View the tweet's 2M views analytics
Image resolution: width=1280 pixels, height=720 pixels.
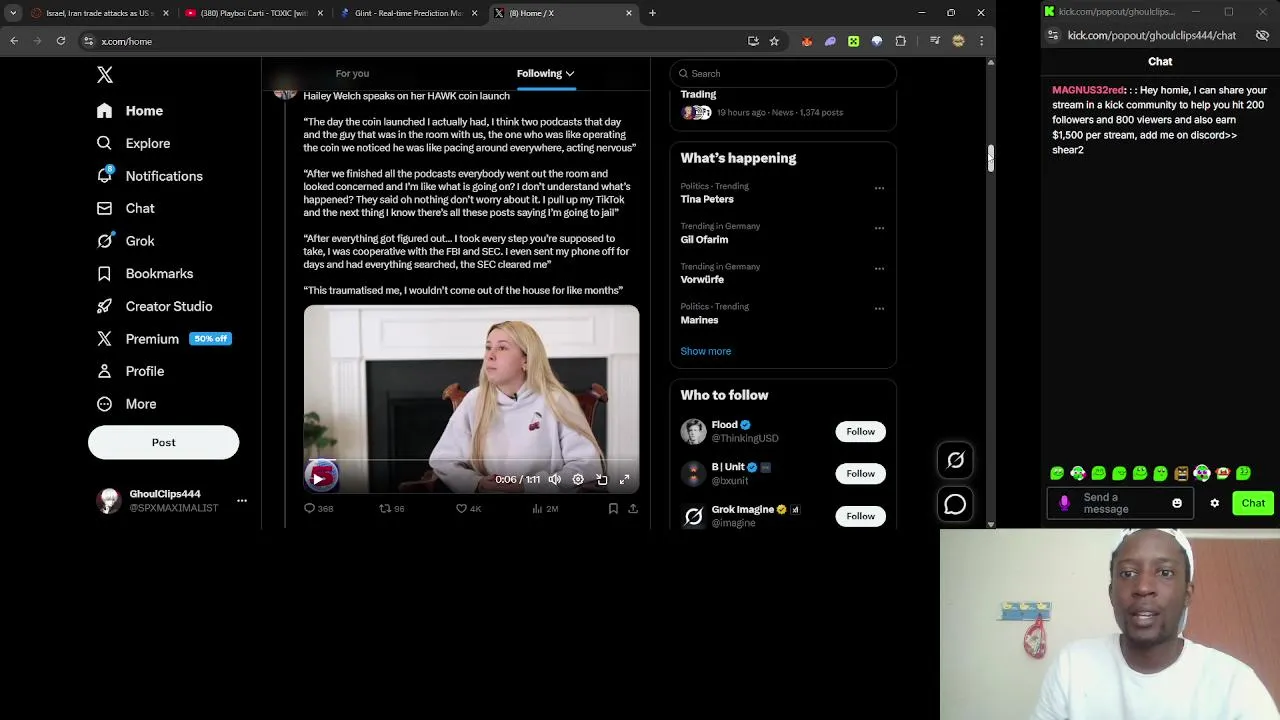[545, 508]
